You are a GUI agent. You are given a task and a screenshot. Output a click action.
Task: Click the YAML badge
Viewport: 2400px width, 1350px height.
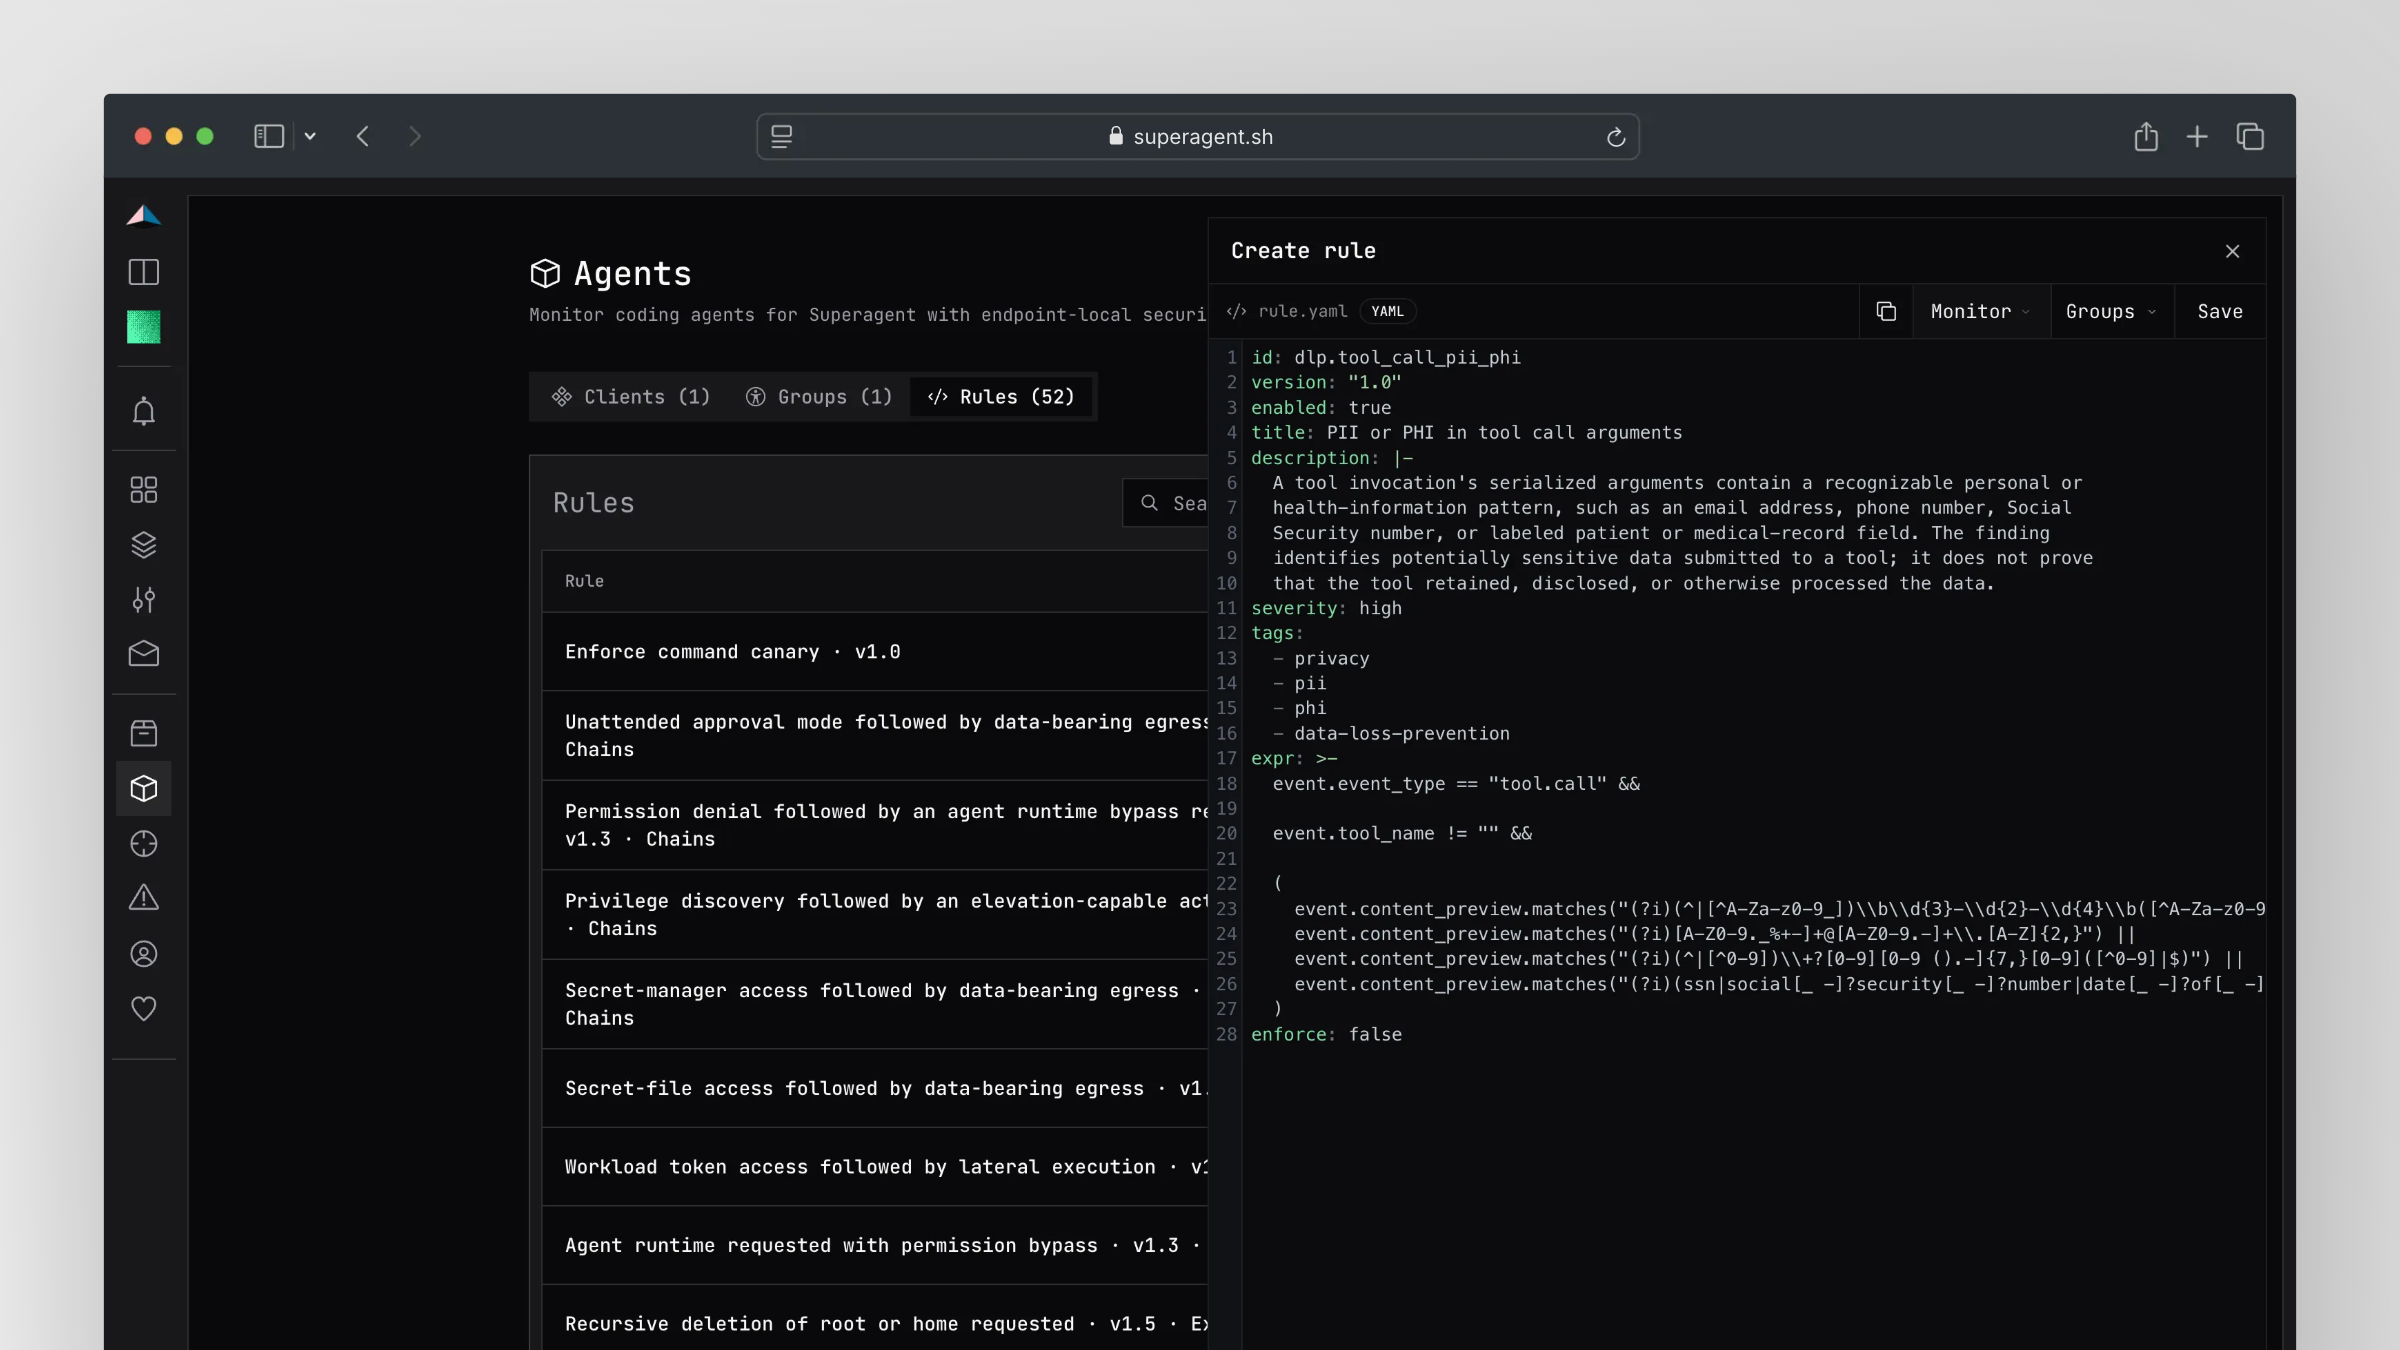pos(1387,312)
